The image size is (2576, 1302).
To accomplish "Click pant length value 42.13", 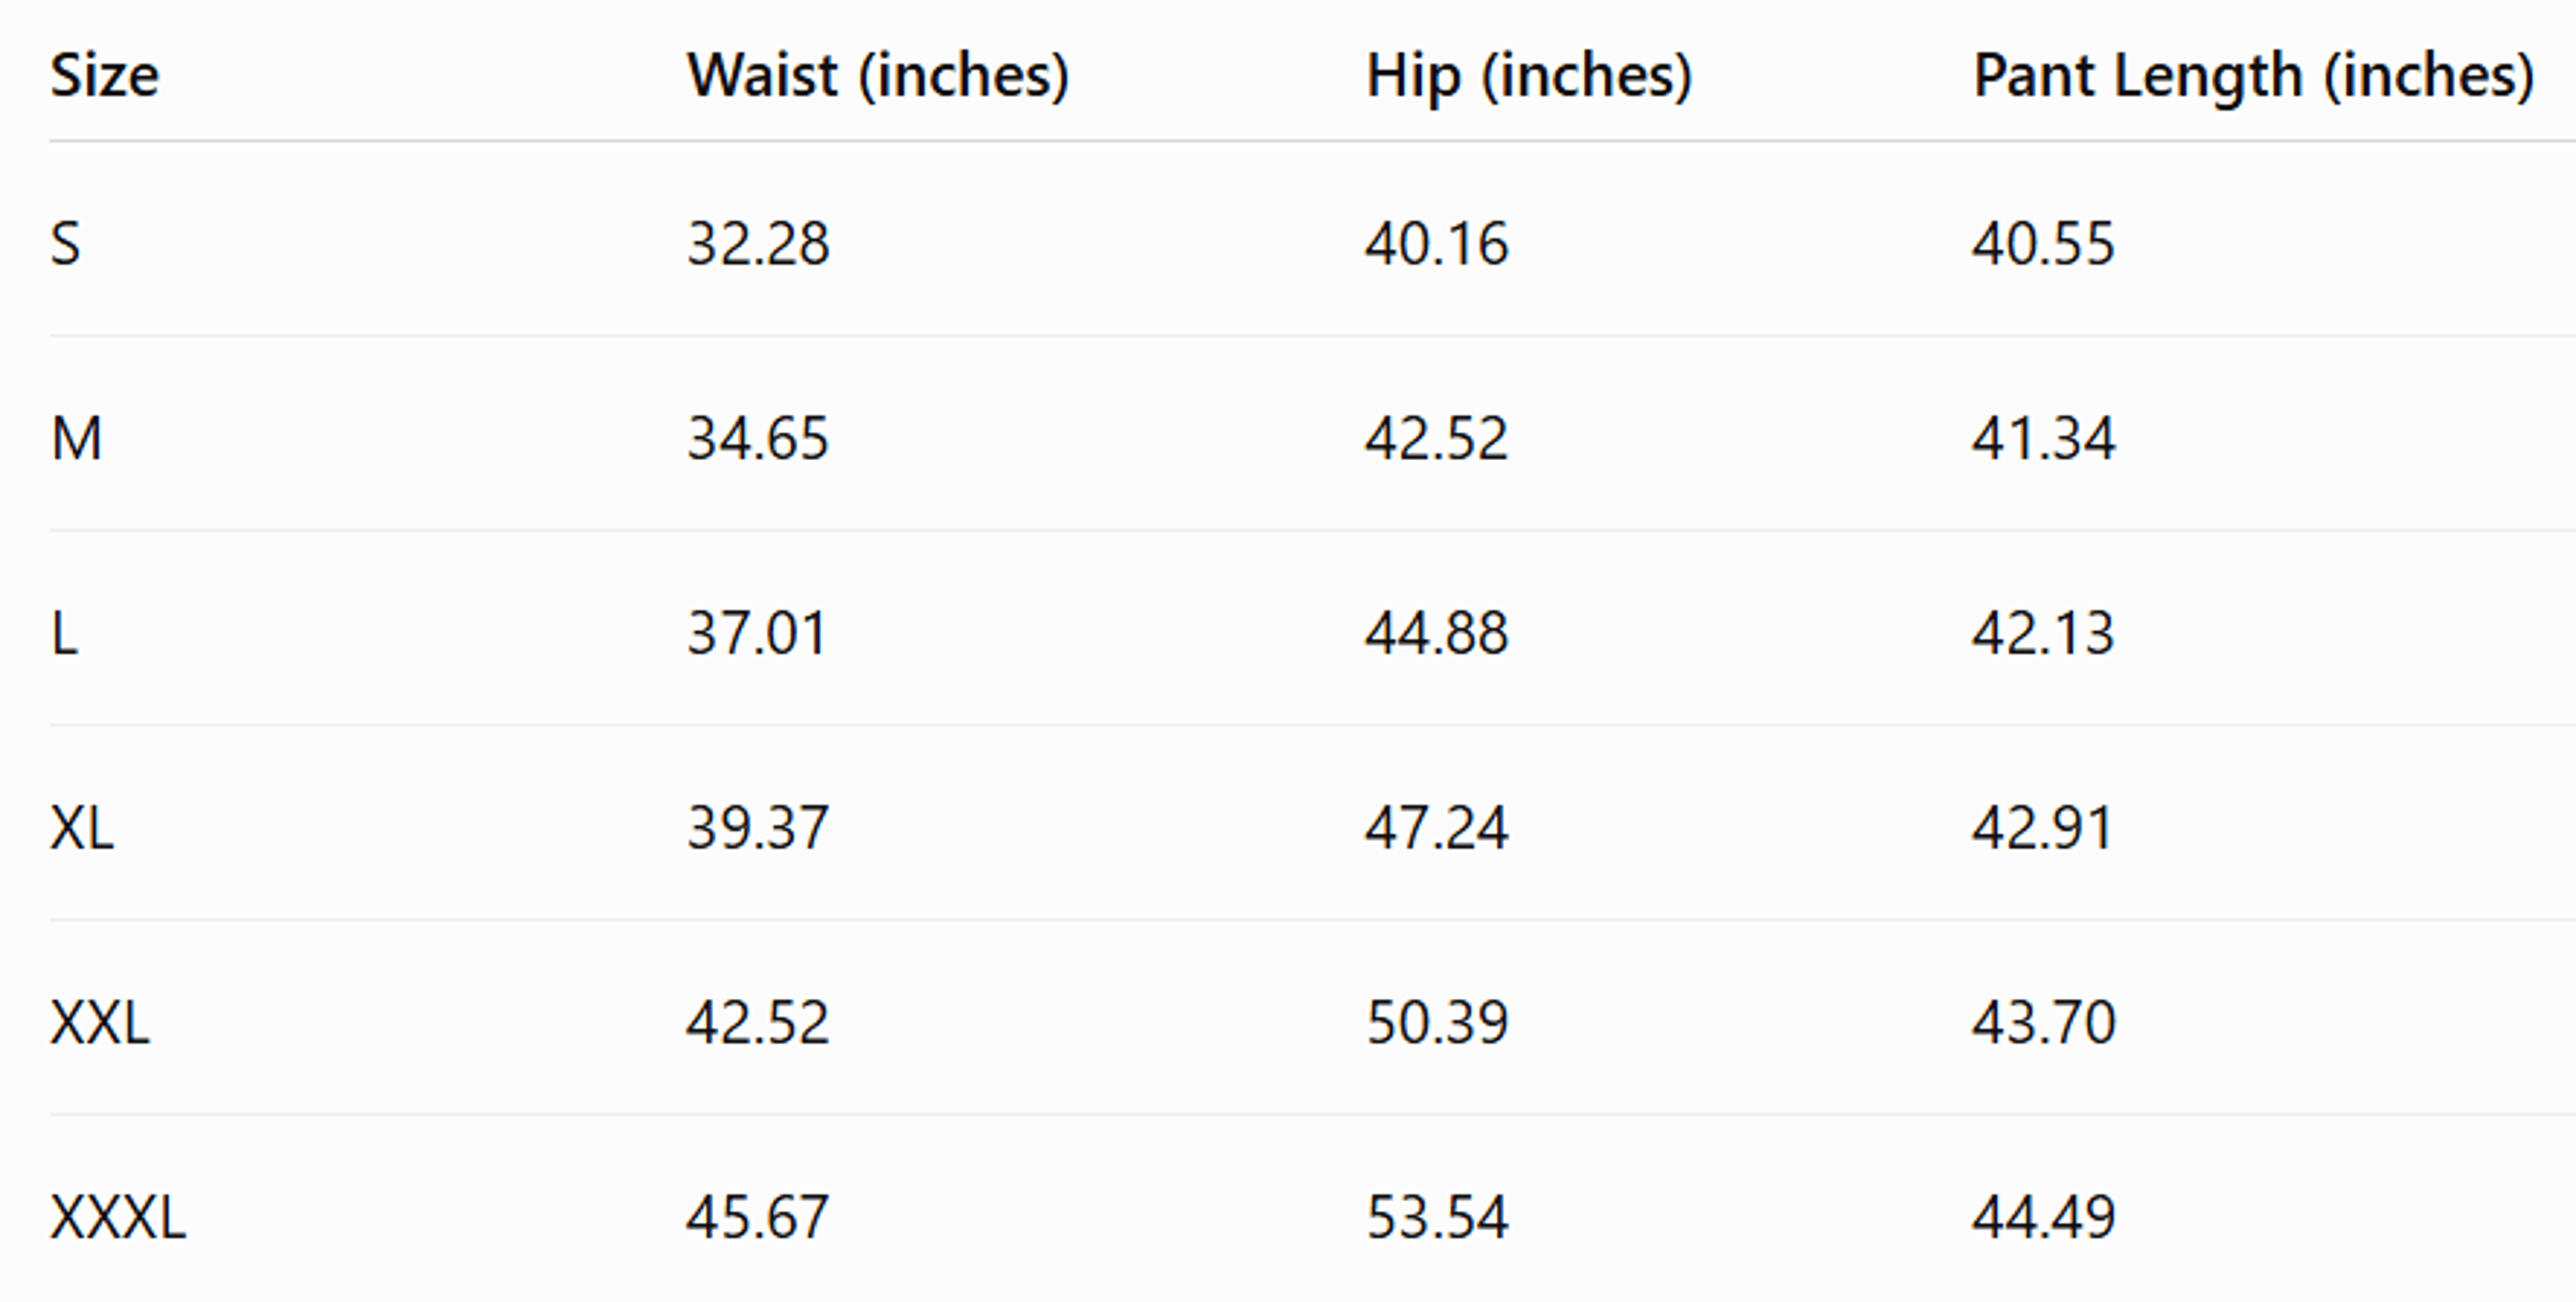I will [2043, 633].
